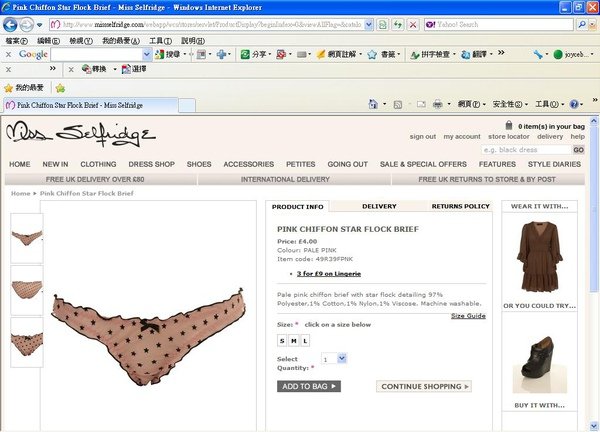Click the first product thumbnail front view
This screenshot has width=600, height=432.
(x=27, y=238)
